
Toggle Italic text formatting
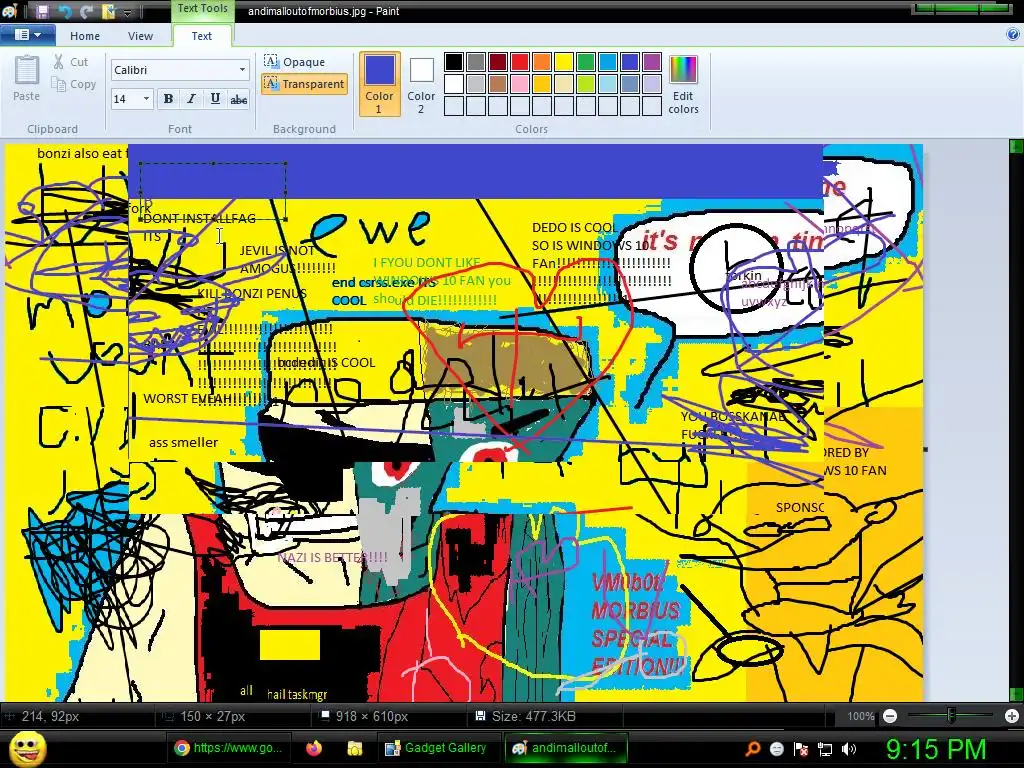point(191,99)
